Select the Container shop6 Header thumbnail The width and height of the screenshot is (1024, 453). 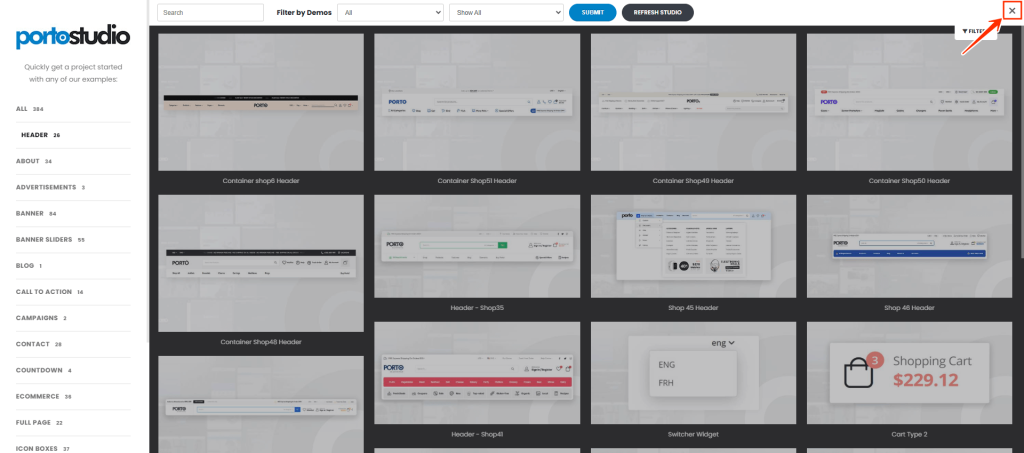(261, 102)
